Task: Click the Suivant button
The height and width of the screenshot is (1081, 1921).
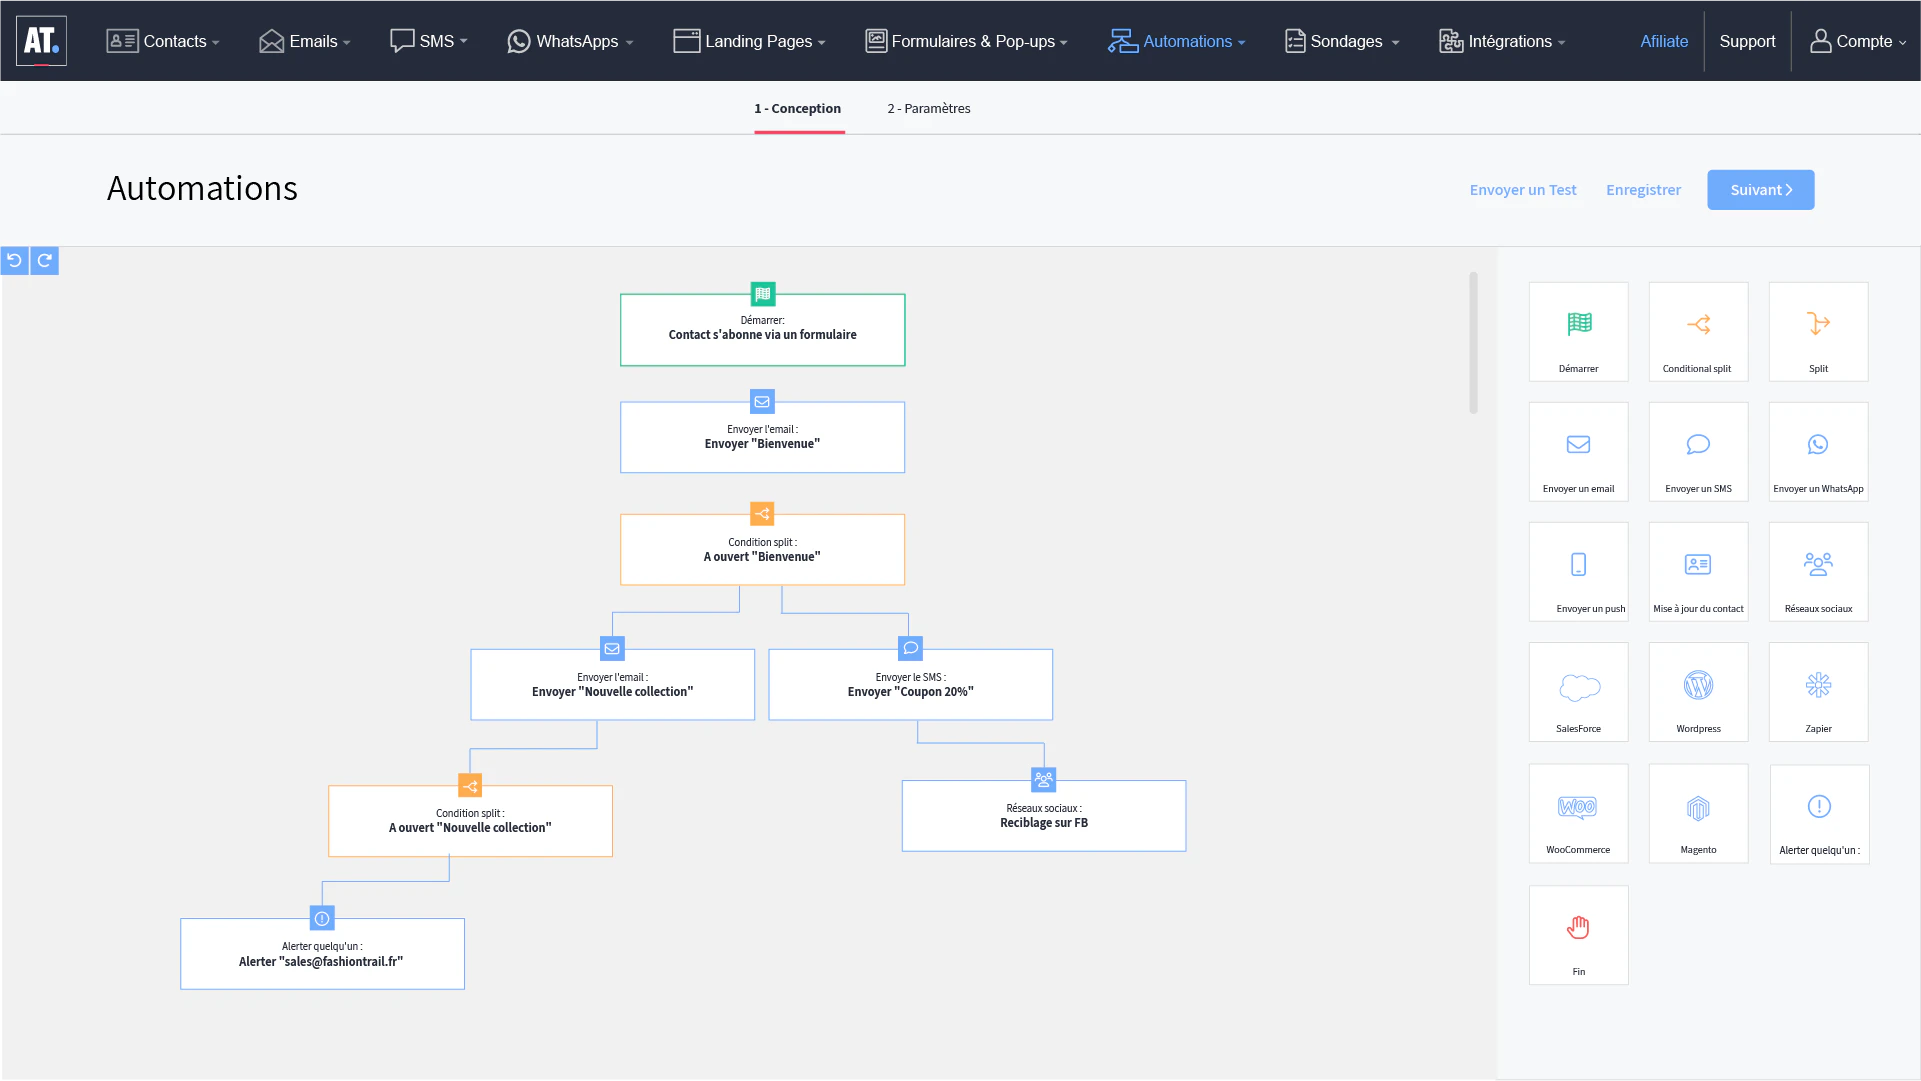Action: (x=1760, y=190)
